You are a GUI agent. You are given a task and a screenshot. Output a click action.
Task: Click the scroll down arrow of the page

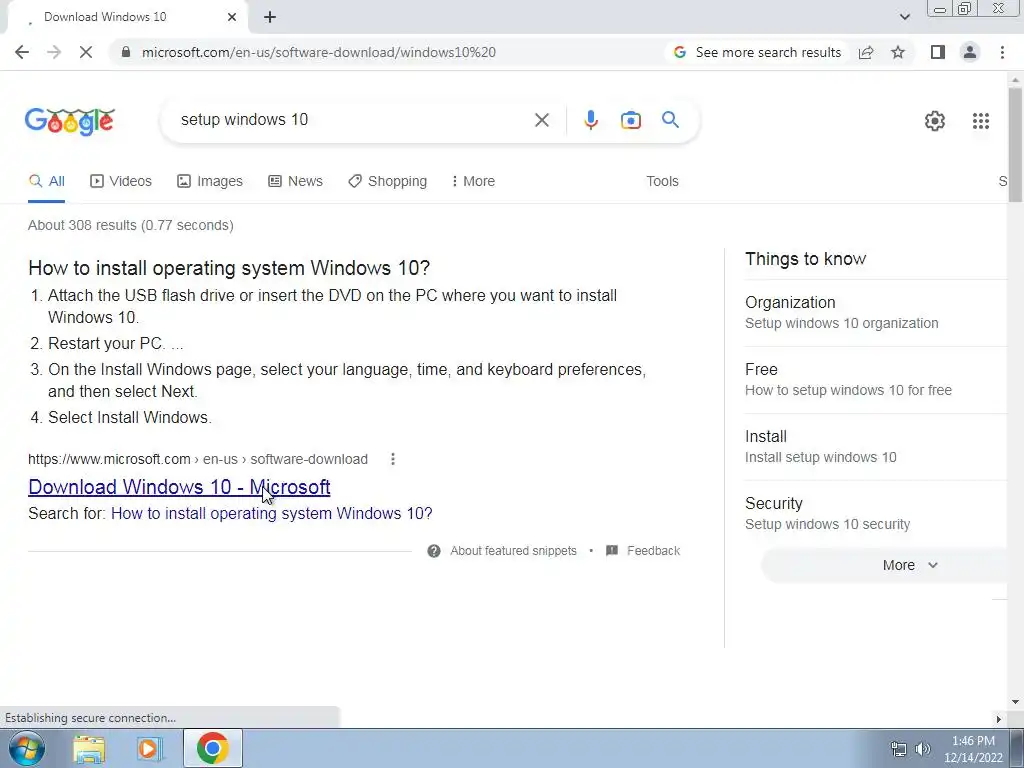tap(1015, 703)
